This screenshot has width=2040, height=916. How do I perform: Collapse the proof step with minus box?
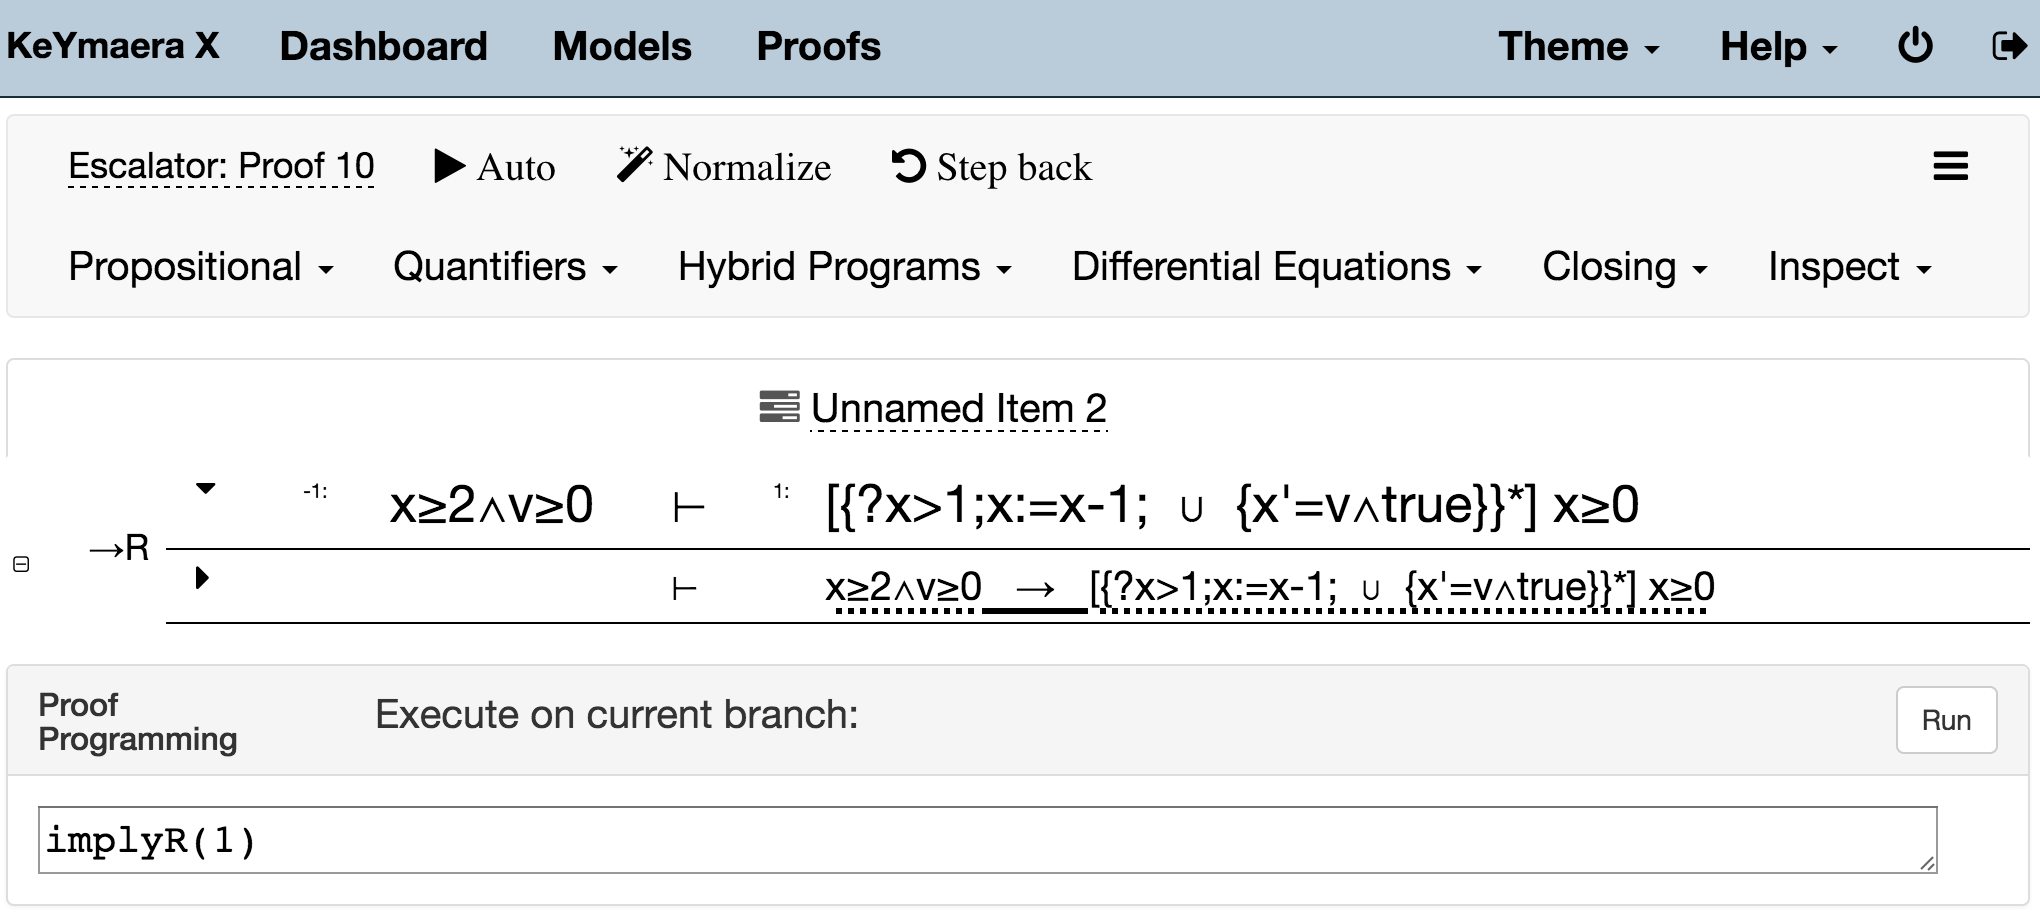point(21,564)
